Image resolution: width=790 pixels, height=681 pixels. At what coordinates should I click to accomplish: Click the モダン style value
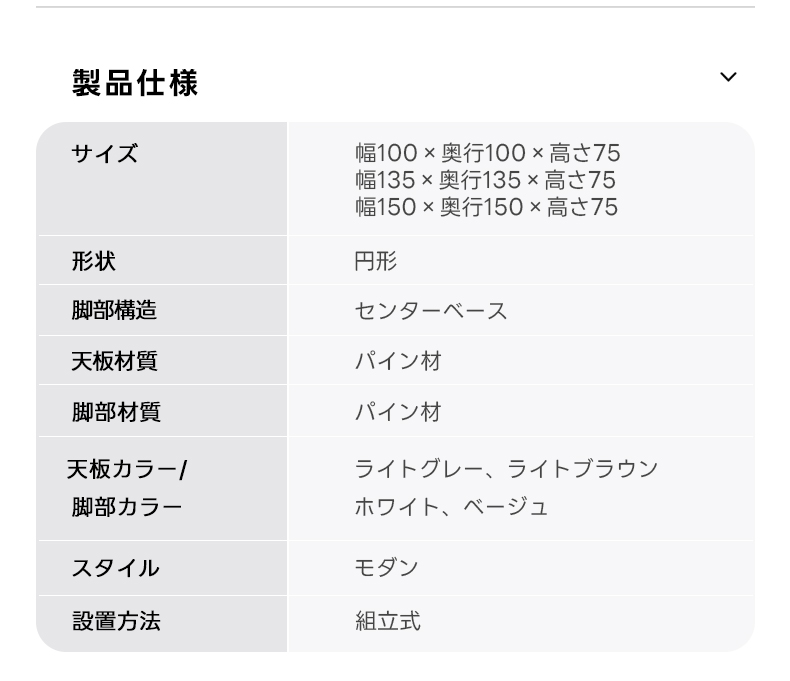pyautogui.click(x=386, y=568)
